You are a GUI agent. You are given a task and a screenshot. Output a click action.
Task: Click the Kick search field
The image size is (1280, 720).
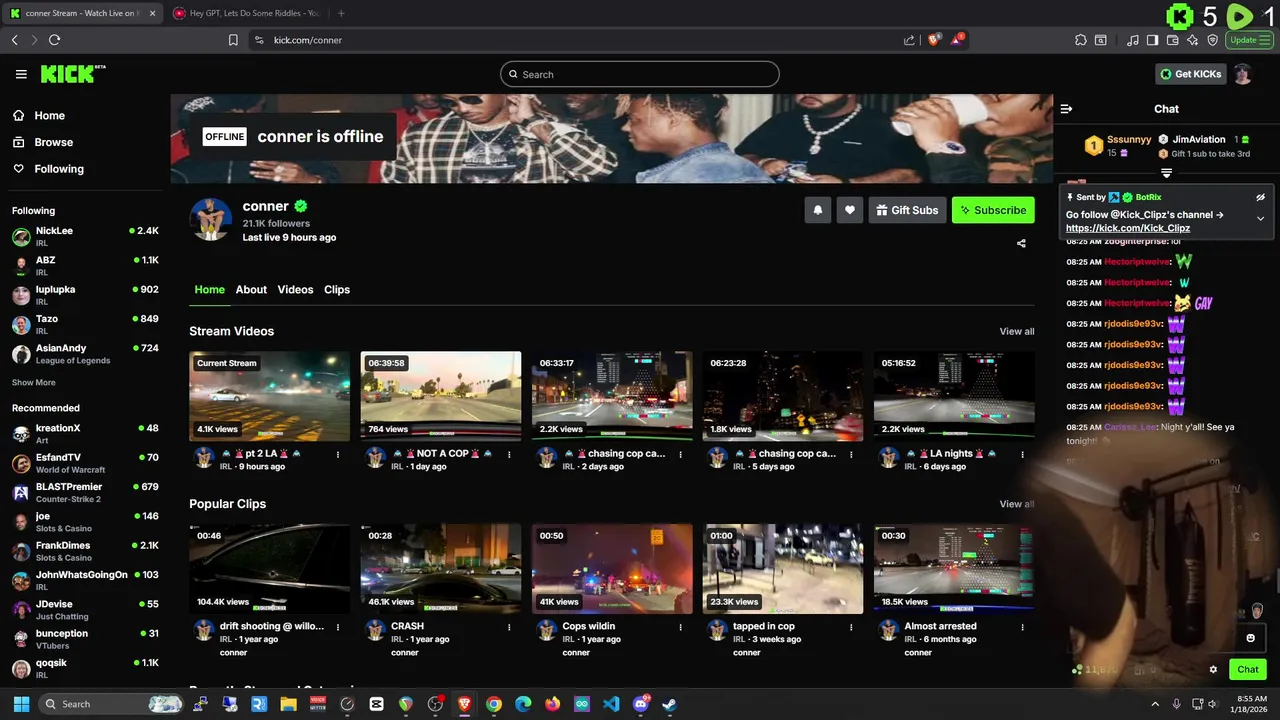pos(640,74)
